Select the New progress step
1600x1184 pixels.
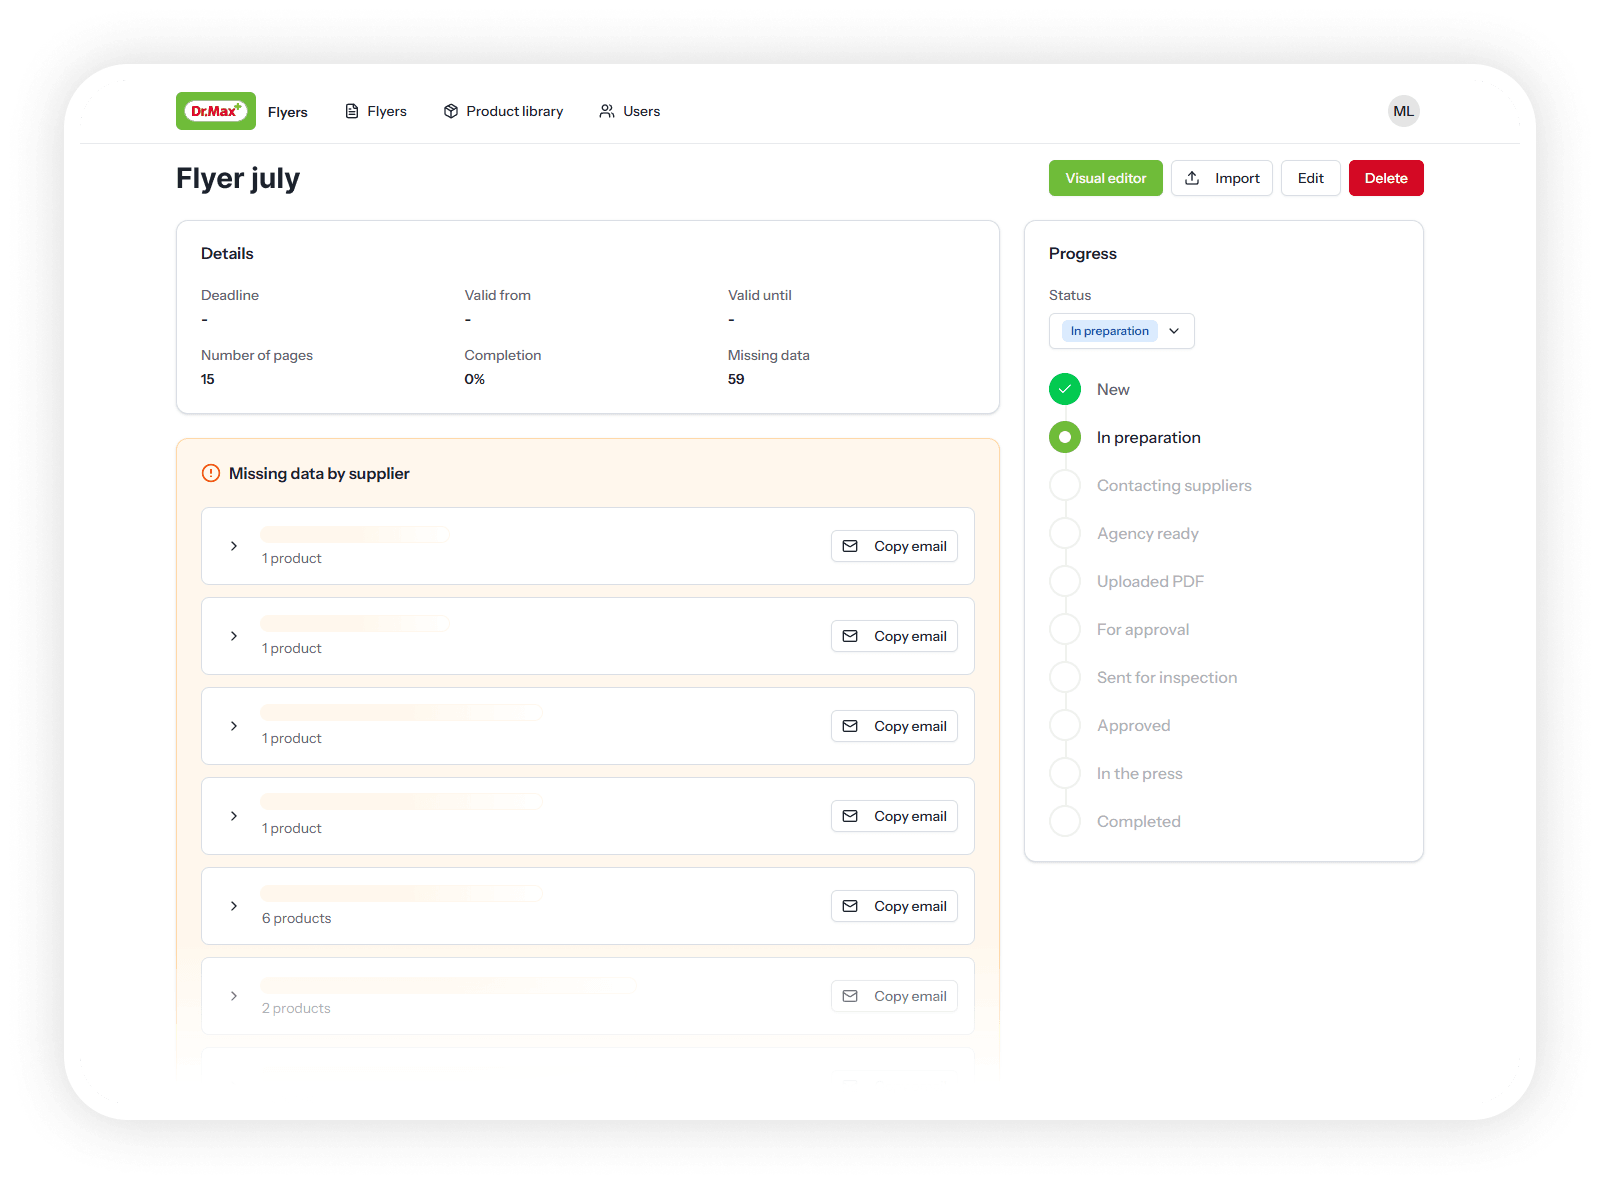click(1090, 389)
